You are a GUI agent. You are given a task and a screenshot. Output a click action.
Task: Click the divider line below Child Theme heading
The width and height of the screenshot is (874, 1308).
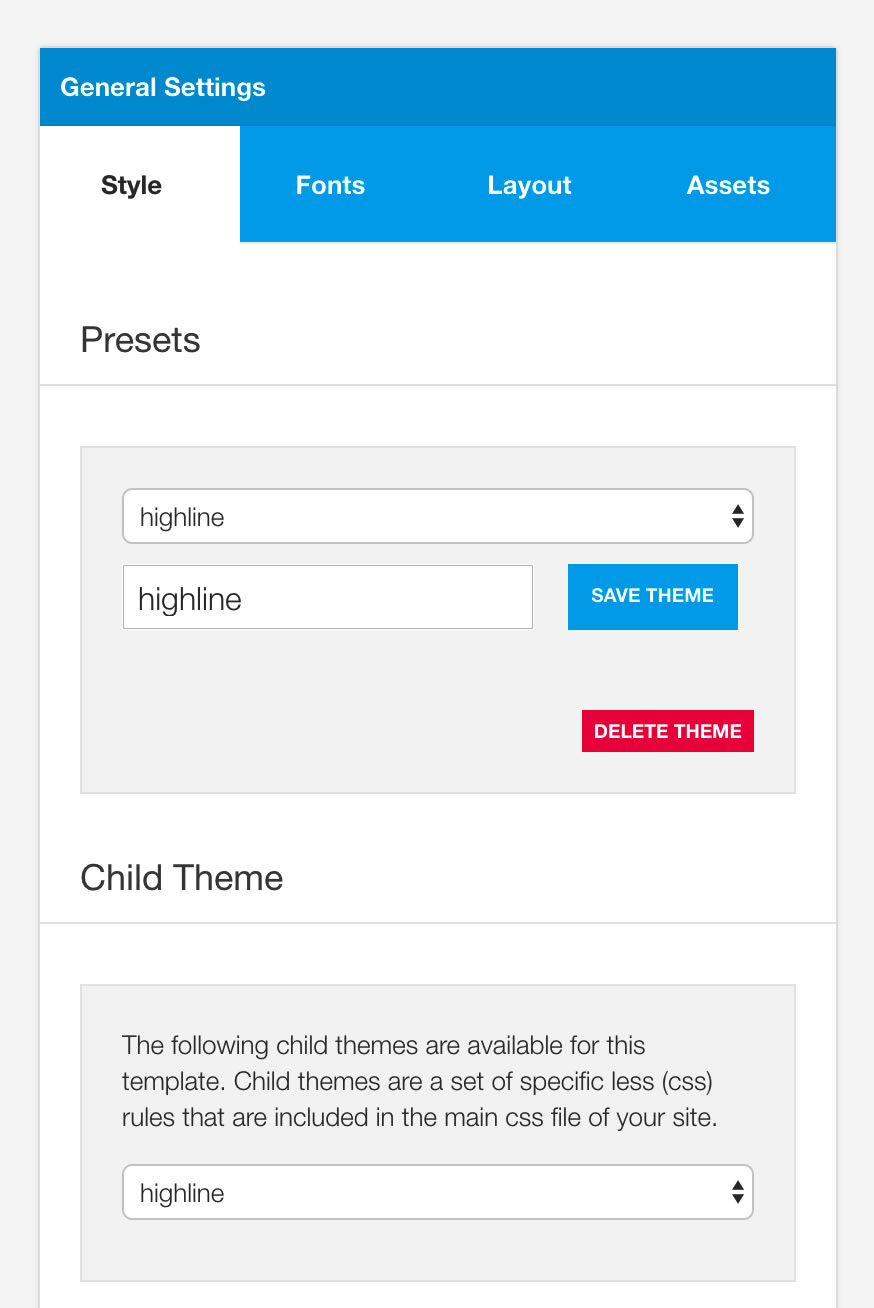438,923
